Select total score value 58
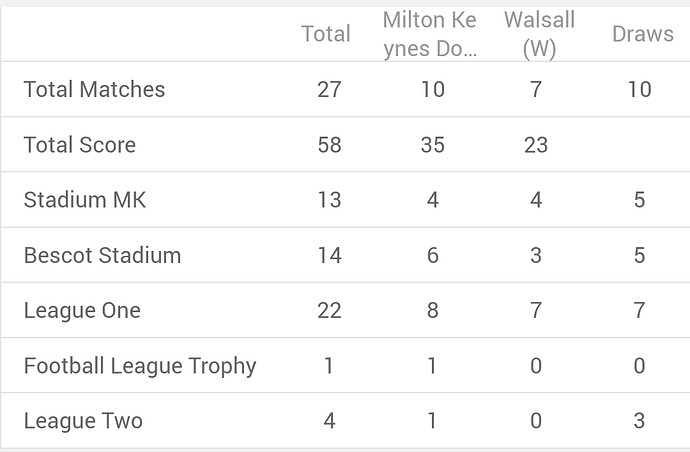This screenshot has width=690, height=452. 328,145
